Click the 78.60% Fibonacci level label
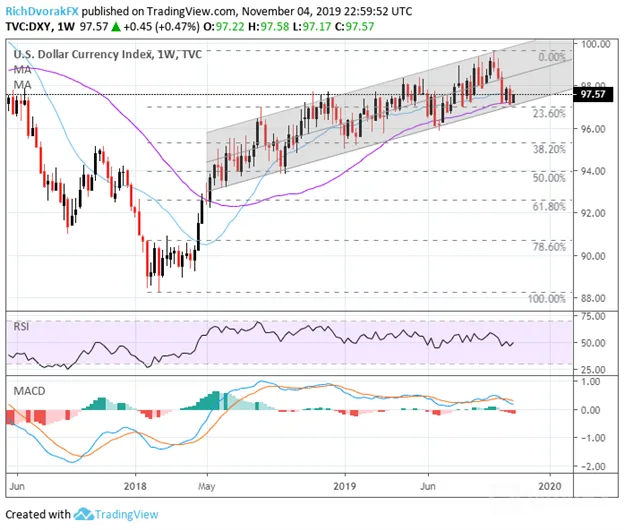 pyautogui.click(x=549, y=247)
